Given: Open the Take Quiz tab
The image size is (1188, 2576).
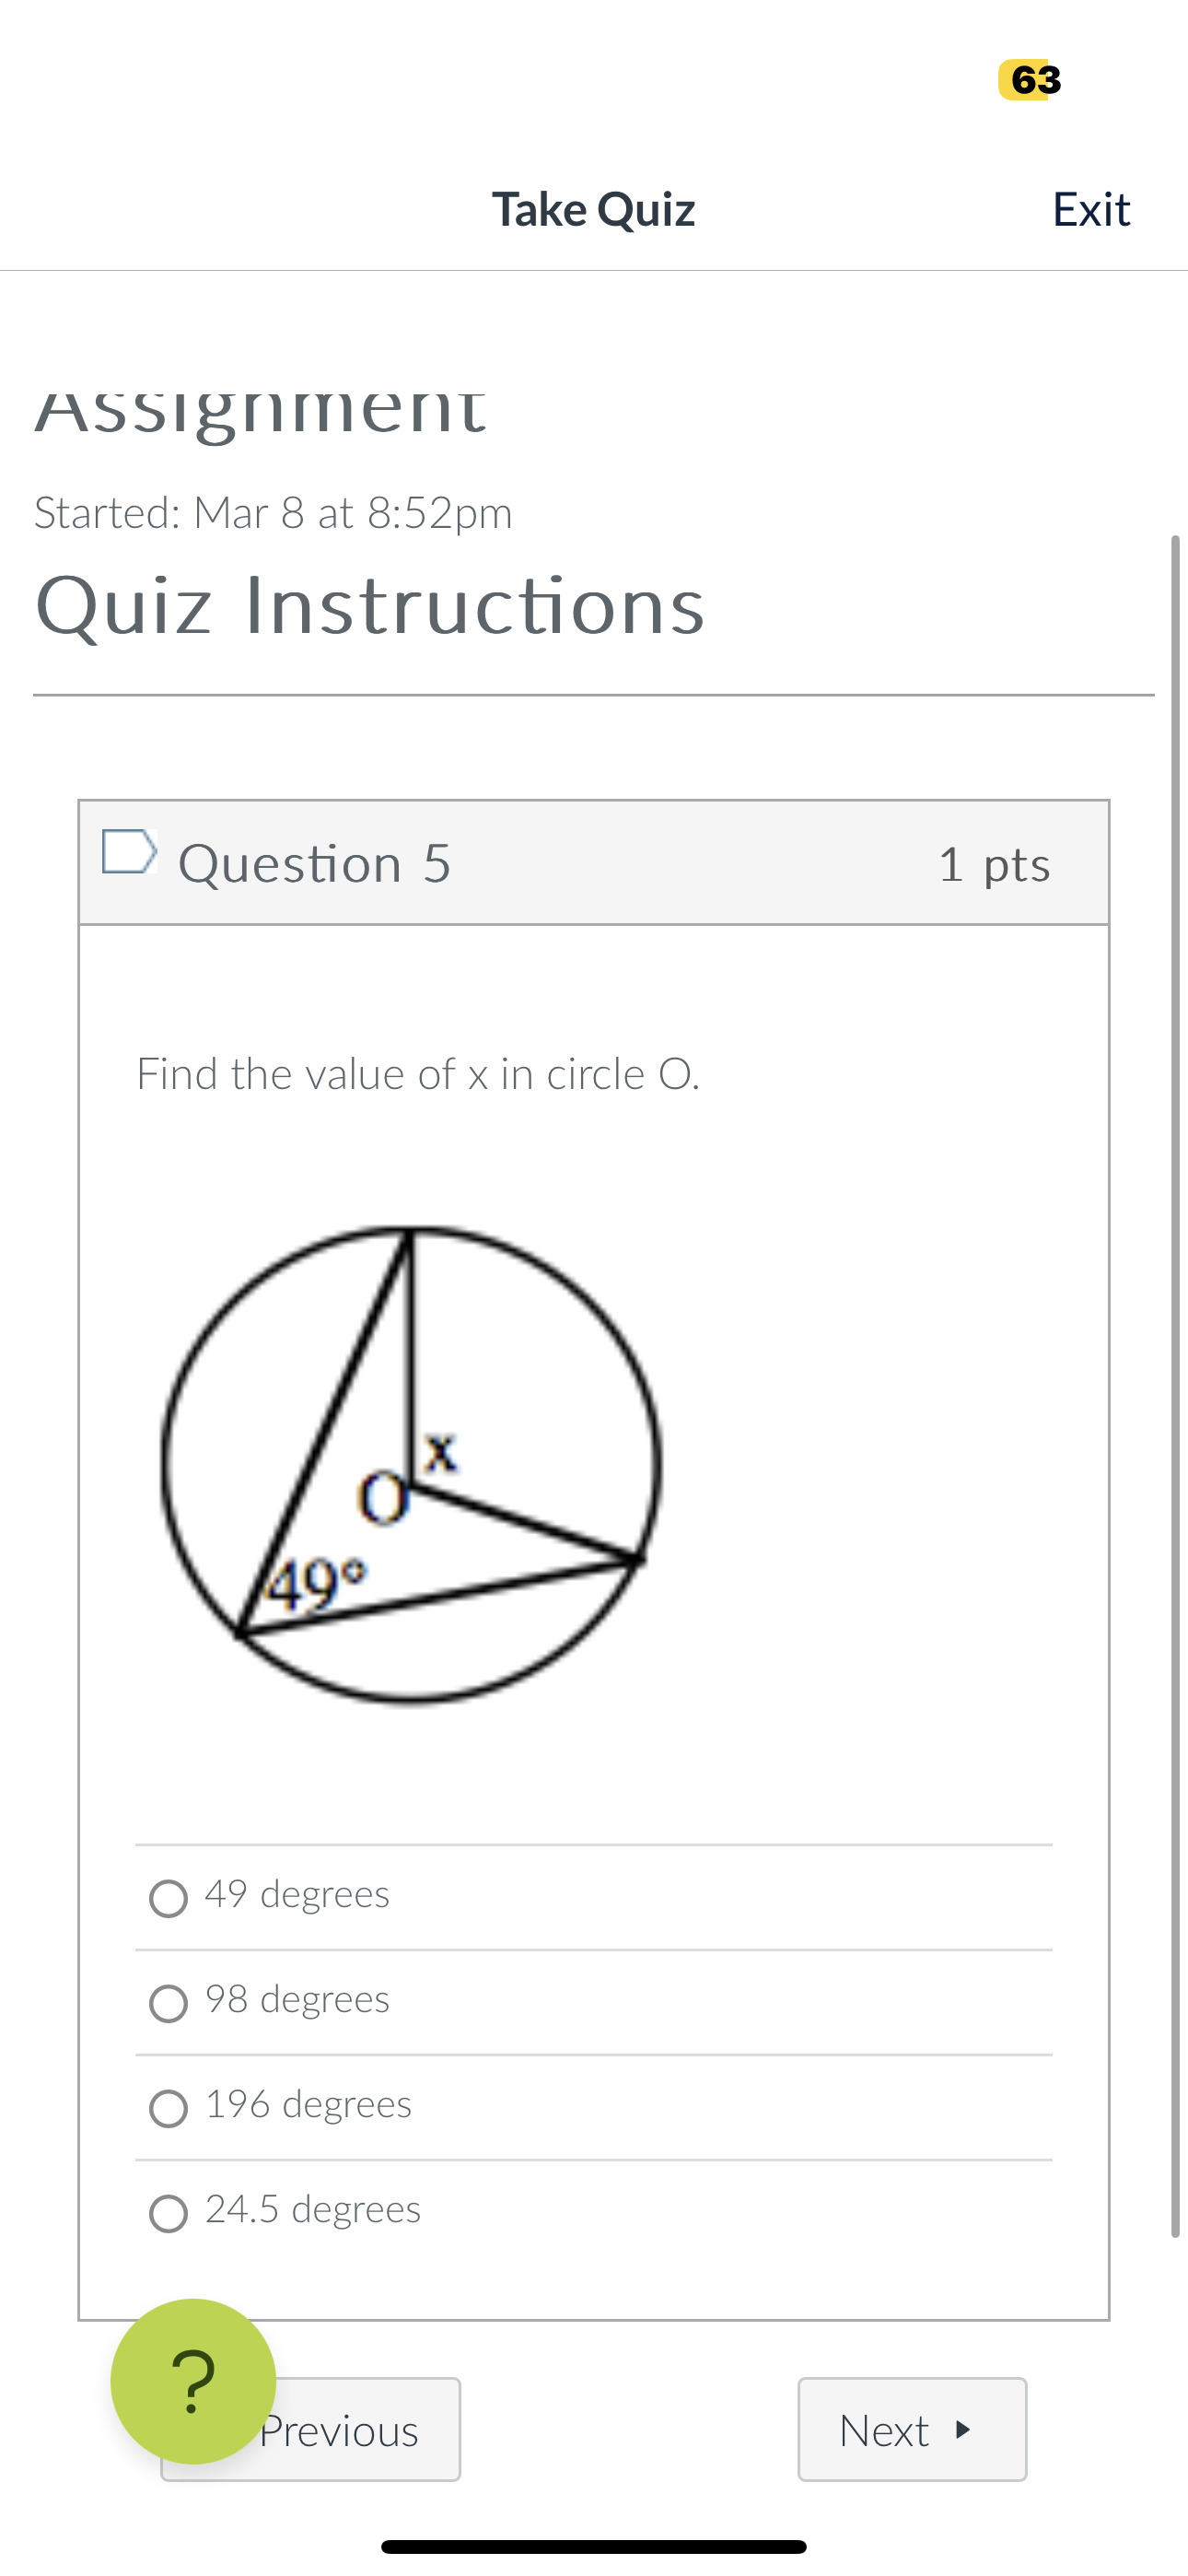Looking at the screenshot, I should [594, 209].
